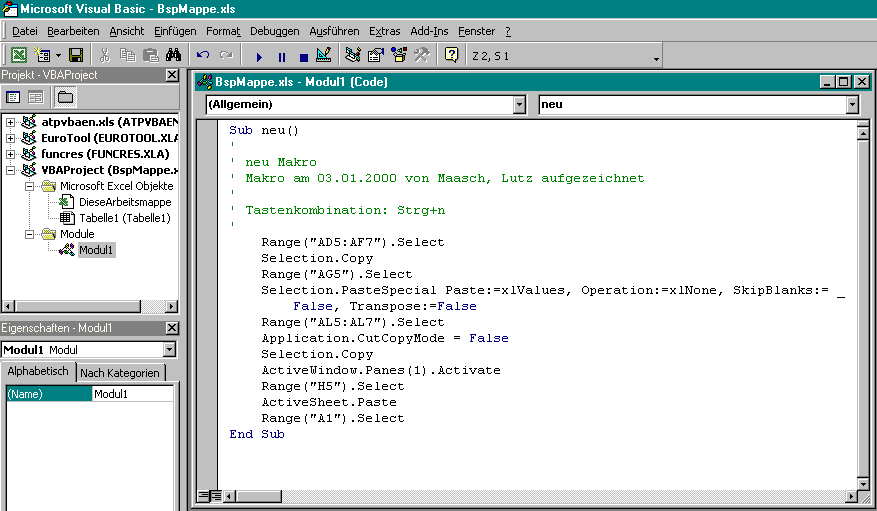Open the Toolbox icon
Screen dimensions: 877x511
click(422, 55)
